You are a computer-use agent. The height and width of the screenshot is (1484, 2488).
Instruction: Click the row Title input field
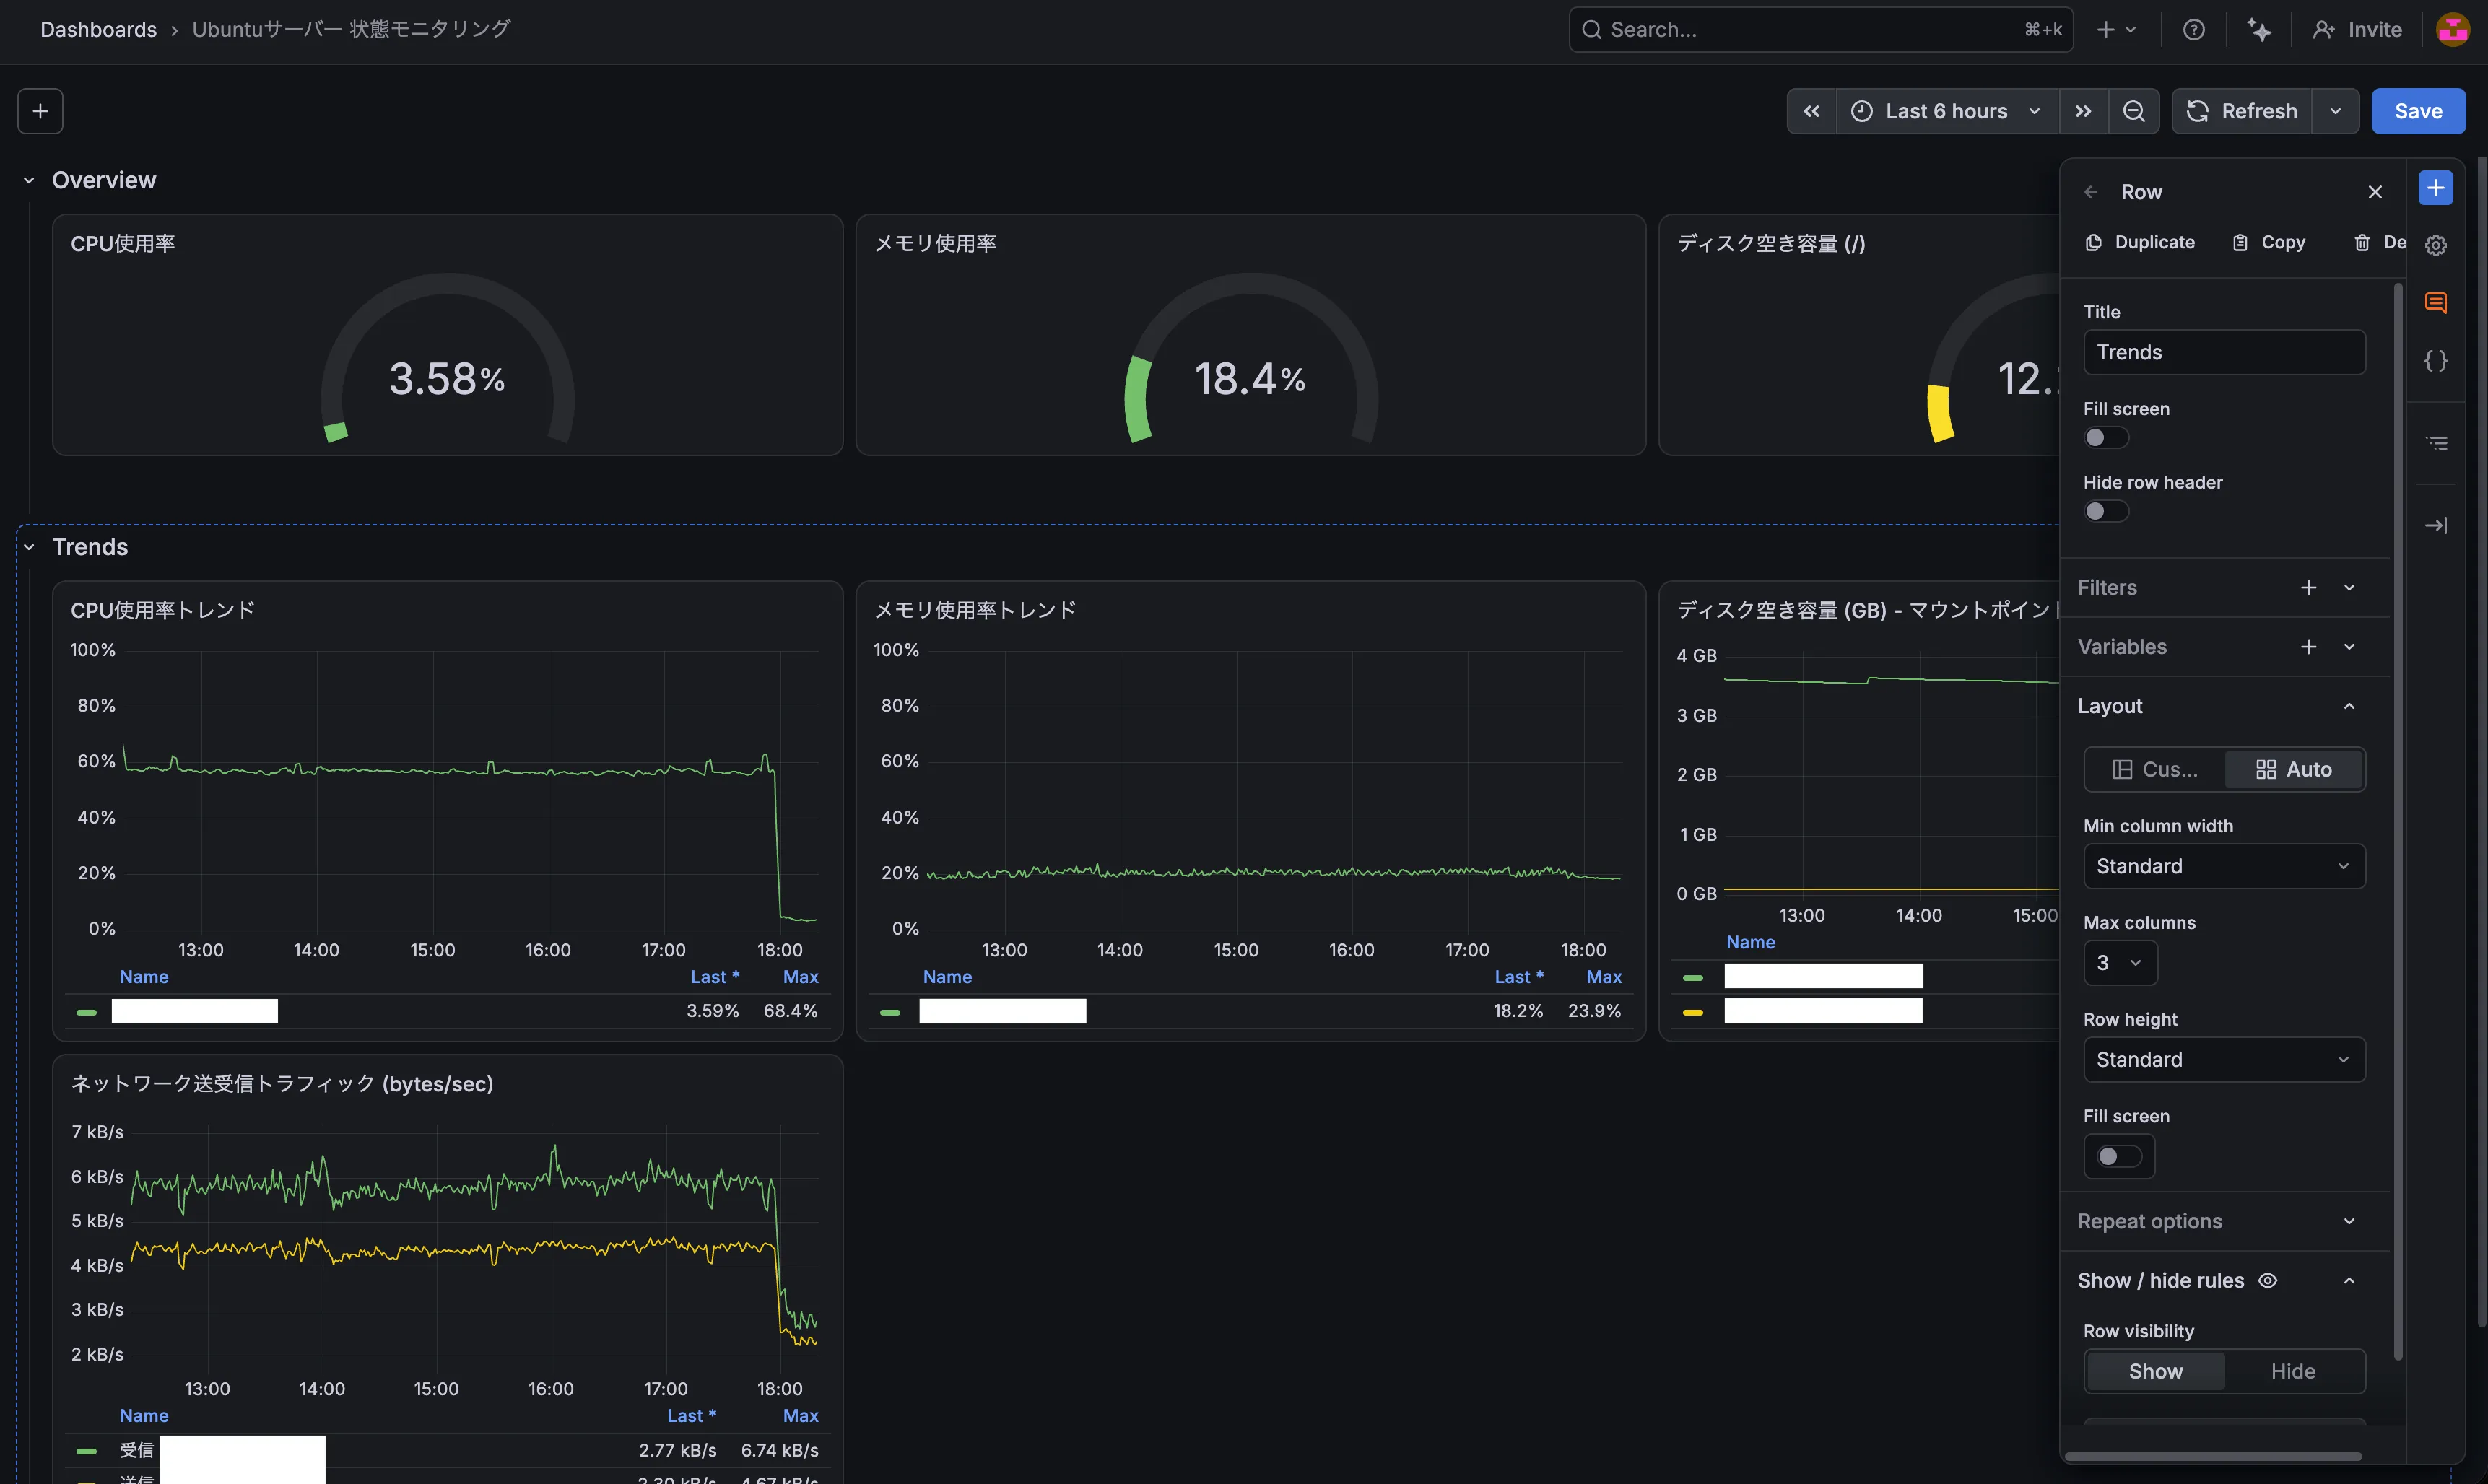pyautogui.click(x=2224, y=352)
